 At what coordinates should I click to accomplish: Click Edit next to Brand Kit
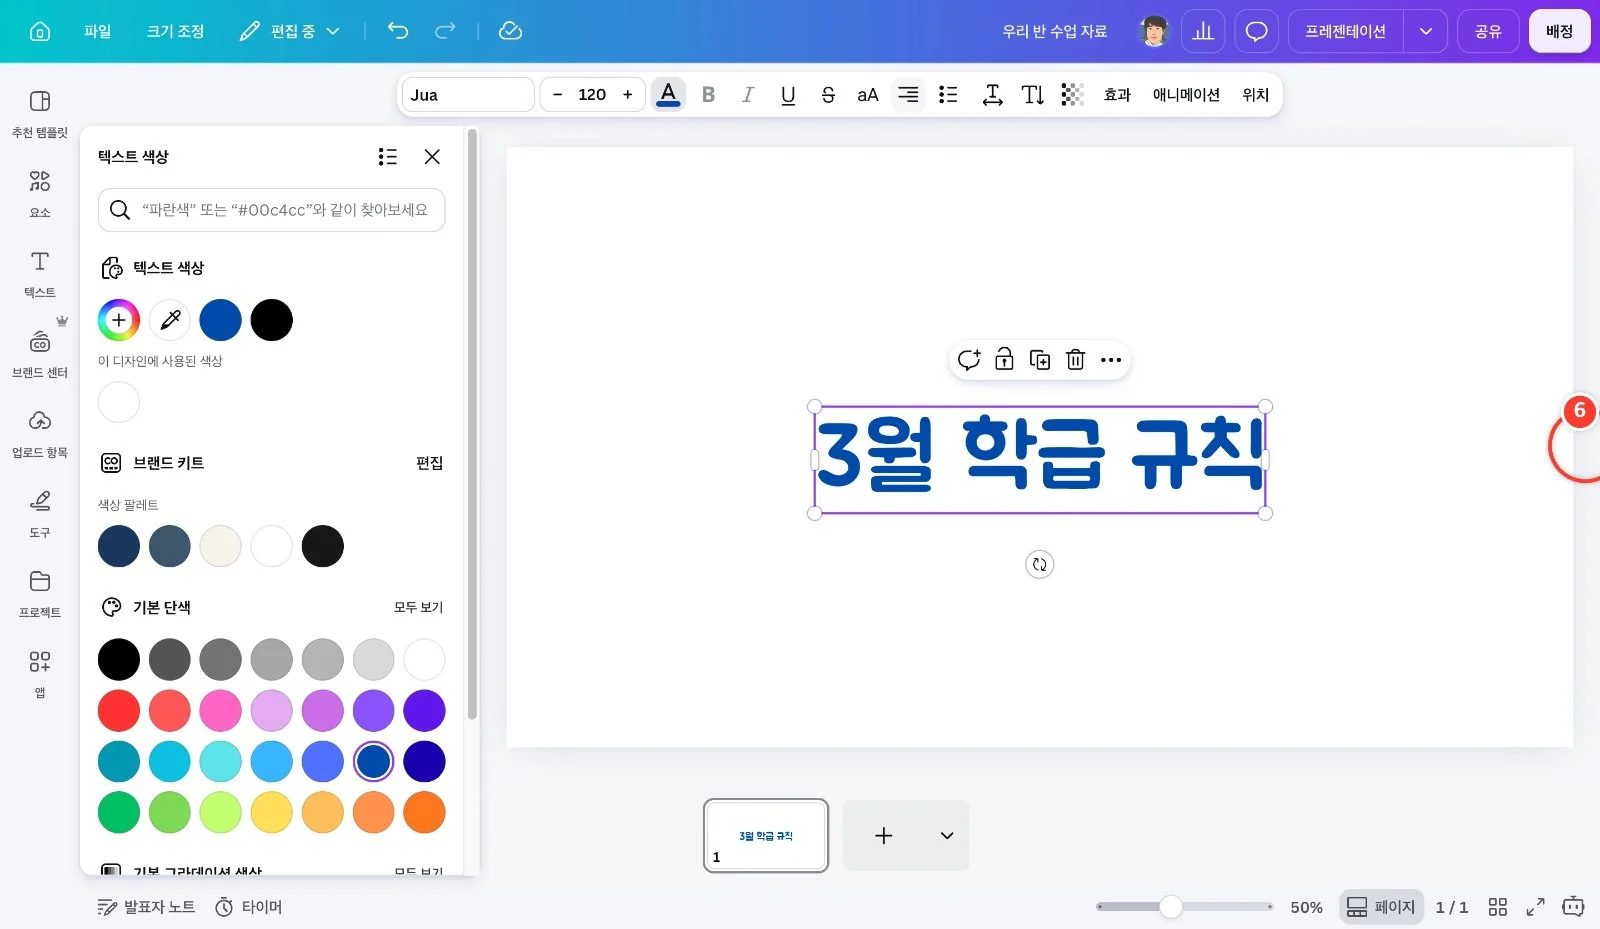429,463
